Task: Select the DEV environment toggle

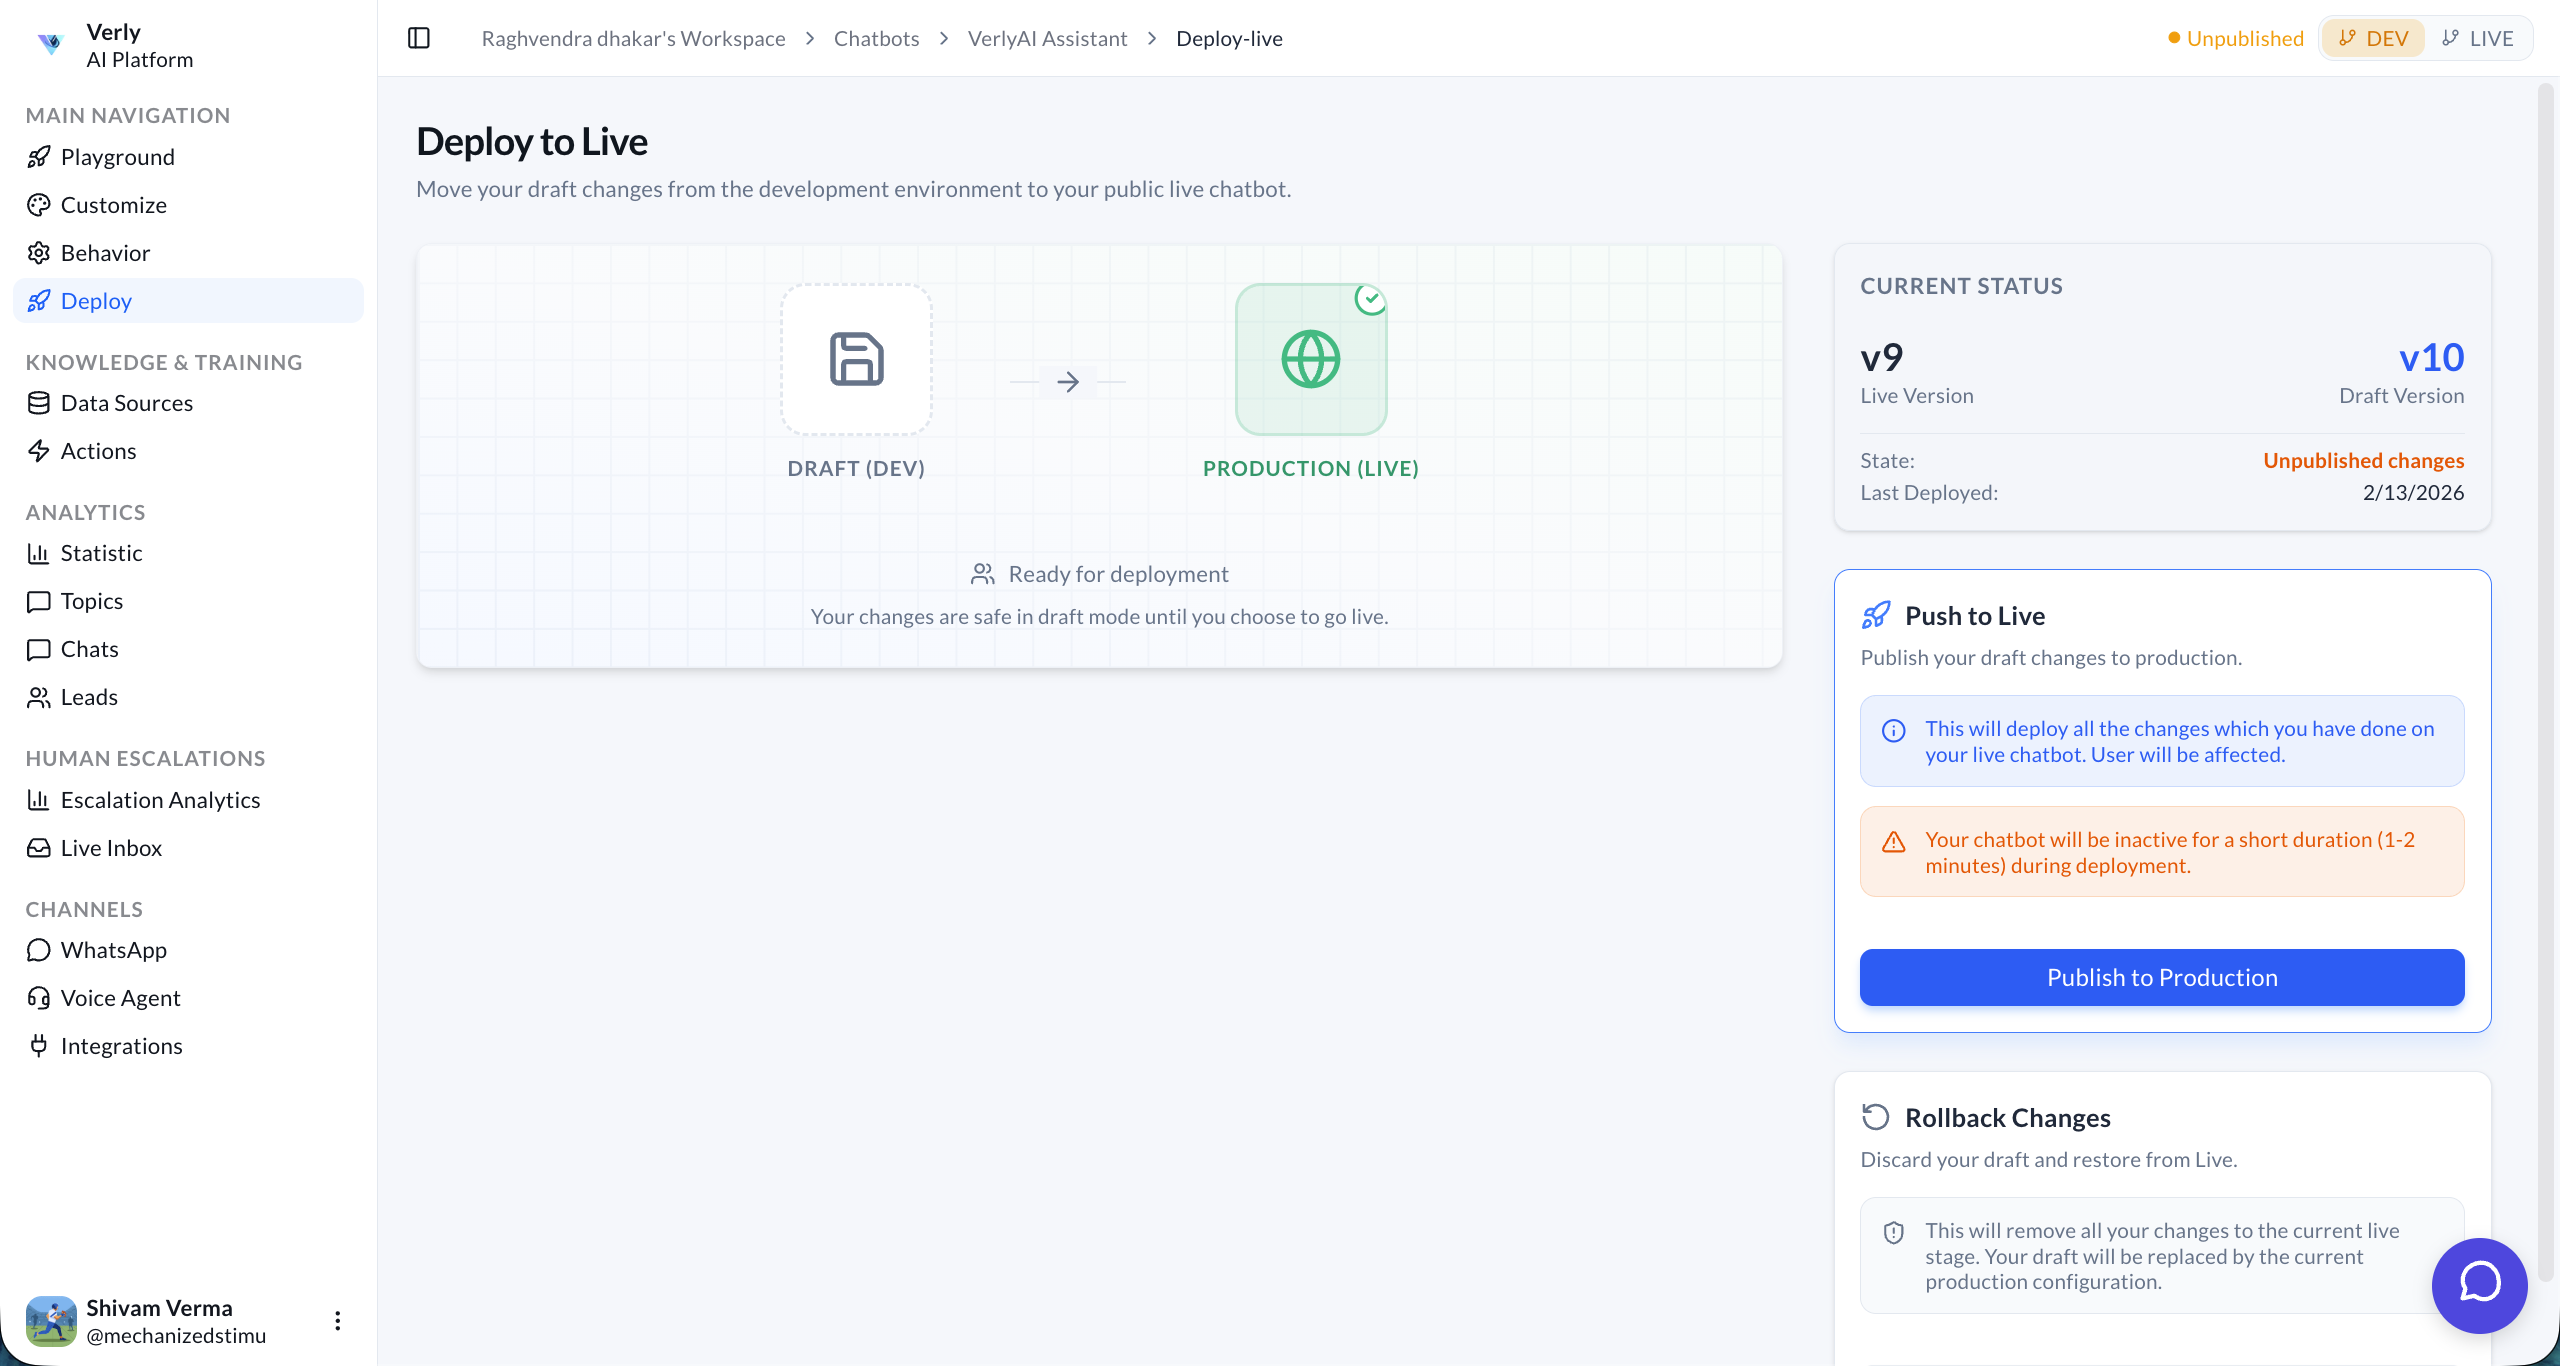Action: point(2373,38)
